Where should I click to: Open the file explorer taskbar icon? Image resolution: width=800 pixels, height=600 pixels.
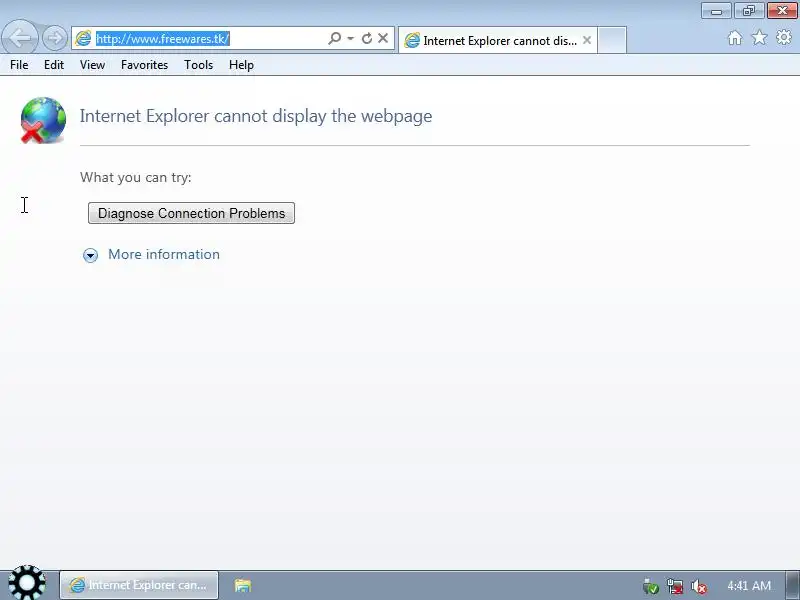point(243,585)
